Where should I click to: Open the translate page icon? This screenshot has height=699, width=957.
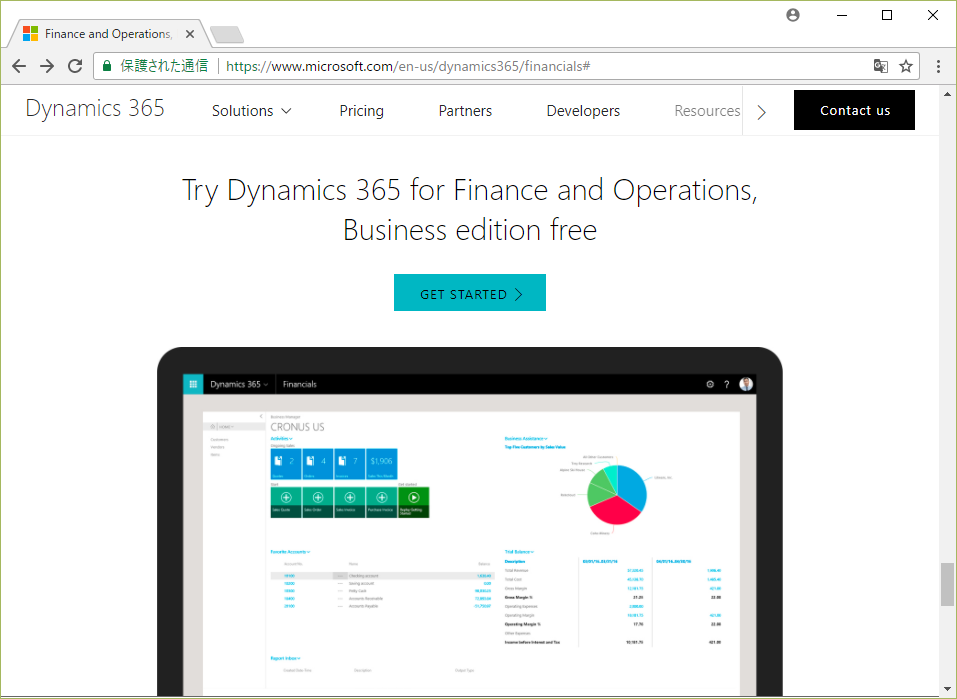click(x=880, y=66)
